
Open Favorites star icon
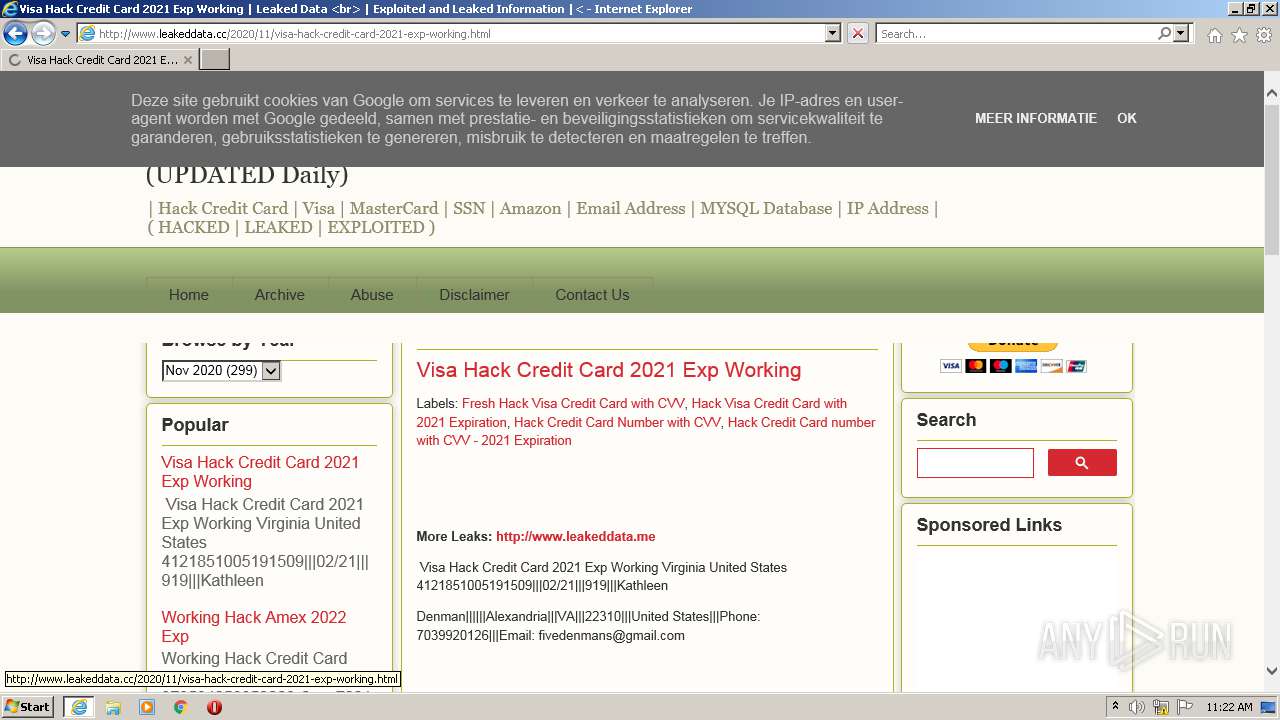(1239, 35)
